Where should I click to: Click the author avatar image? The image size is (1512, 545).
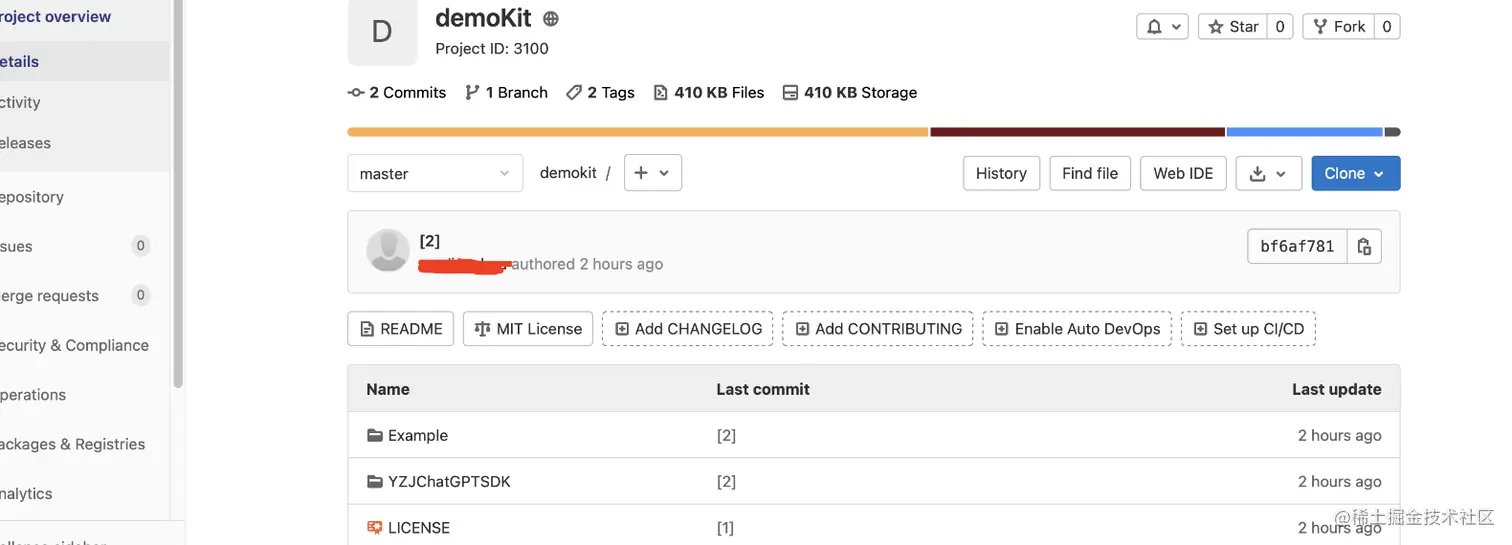tap(388, 250)
